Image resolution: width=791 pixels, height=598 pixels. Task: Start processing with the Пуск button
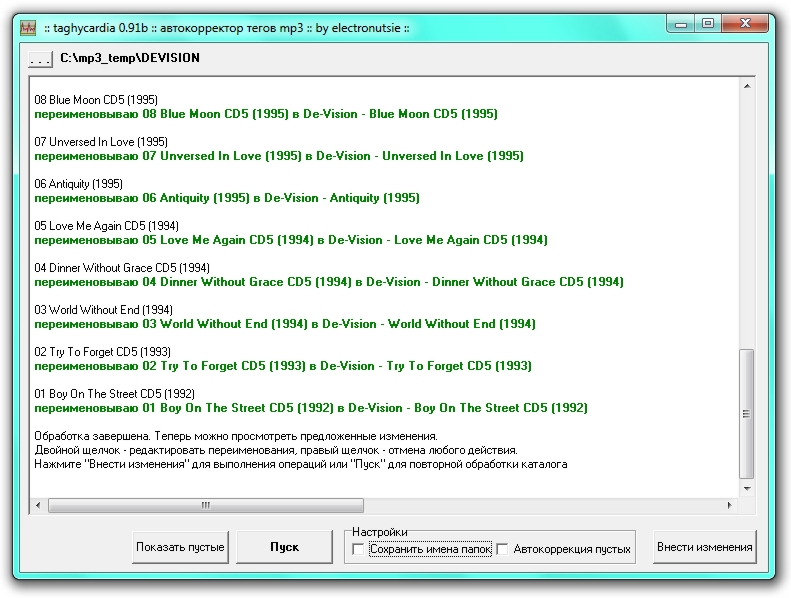(x=285, y=547)
